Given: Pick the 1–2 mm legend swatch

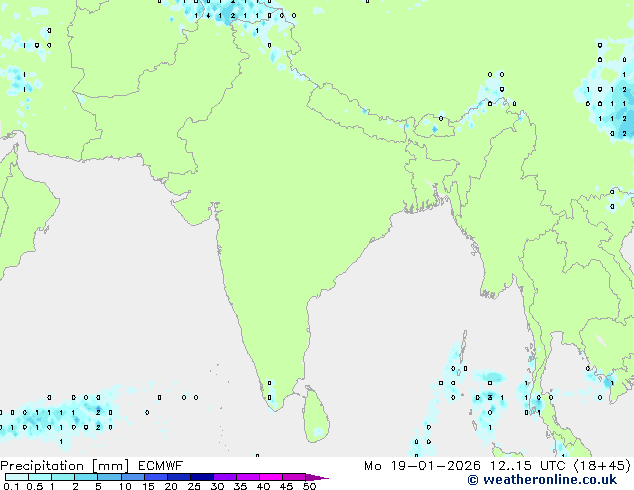Looking at the screenshot, I should (x=63, y=477).
